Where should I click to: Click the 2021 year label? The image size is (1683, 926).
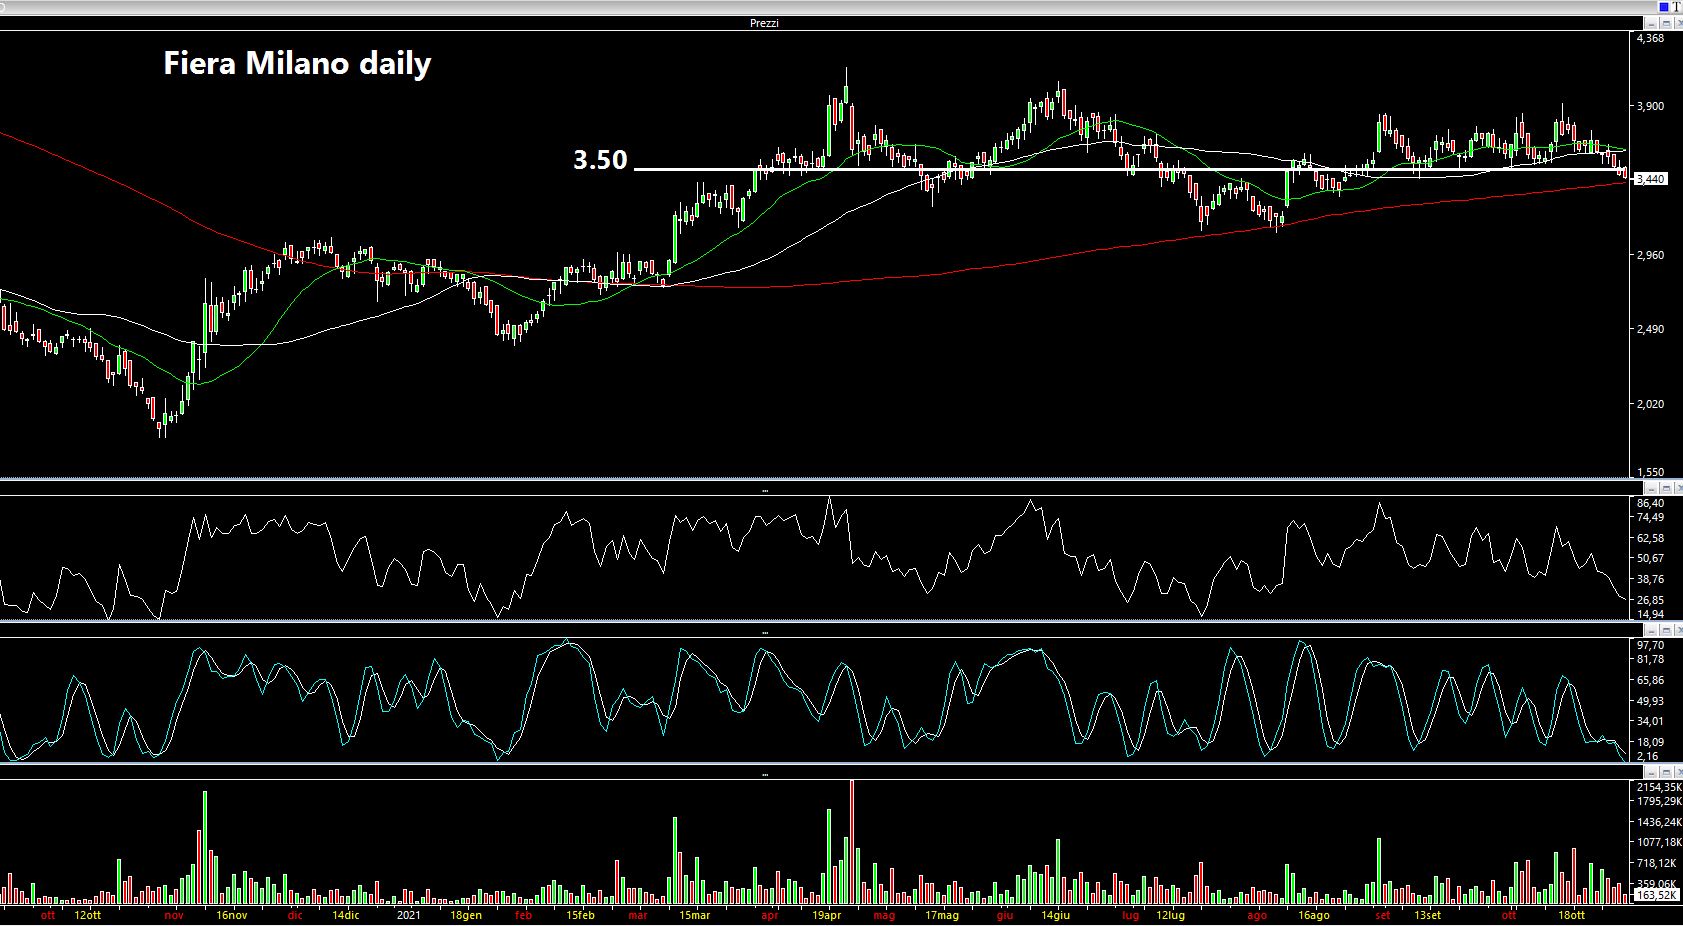tap(409, 915)
